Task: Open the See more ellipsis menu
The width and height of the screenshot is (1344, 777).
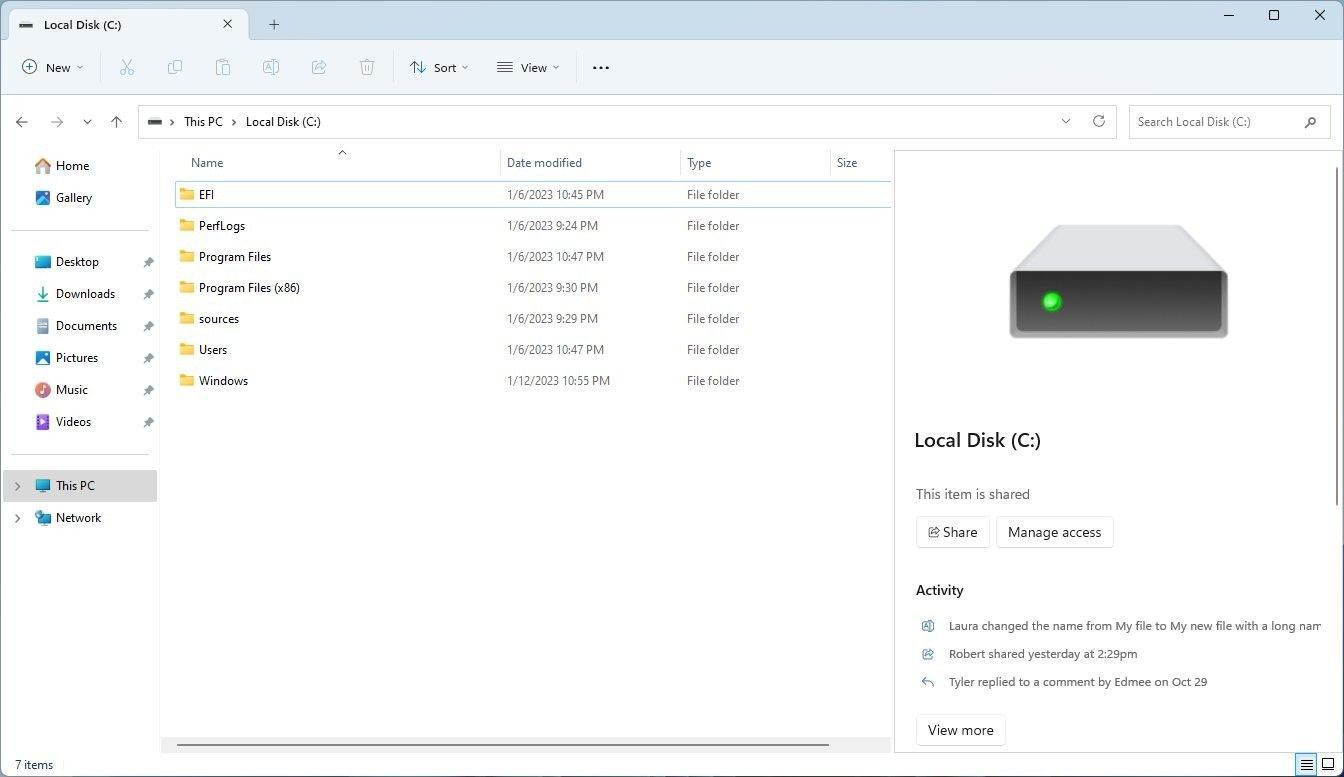Action: (601, 67)
